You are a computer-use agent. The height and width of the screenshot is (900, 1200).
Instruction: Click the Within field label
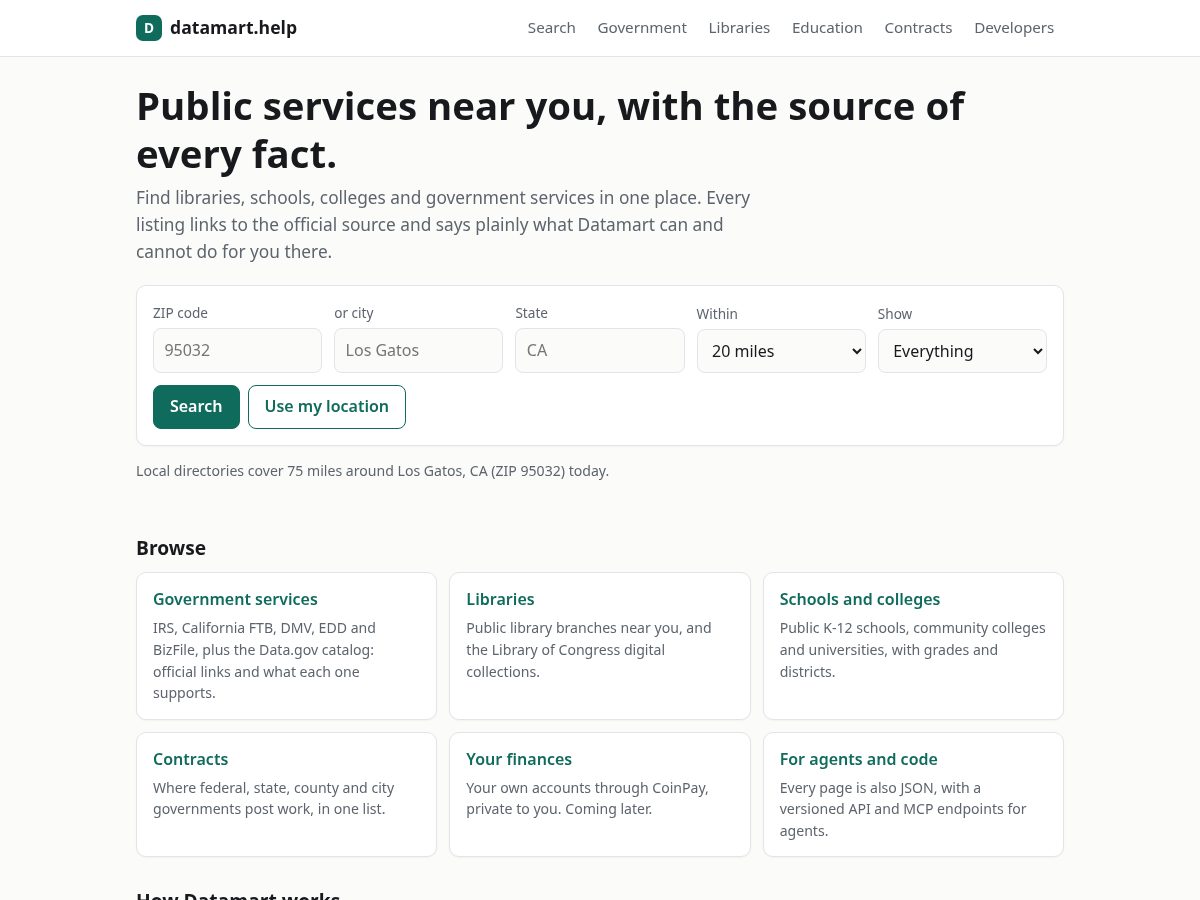click(x=717, y=314)
